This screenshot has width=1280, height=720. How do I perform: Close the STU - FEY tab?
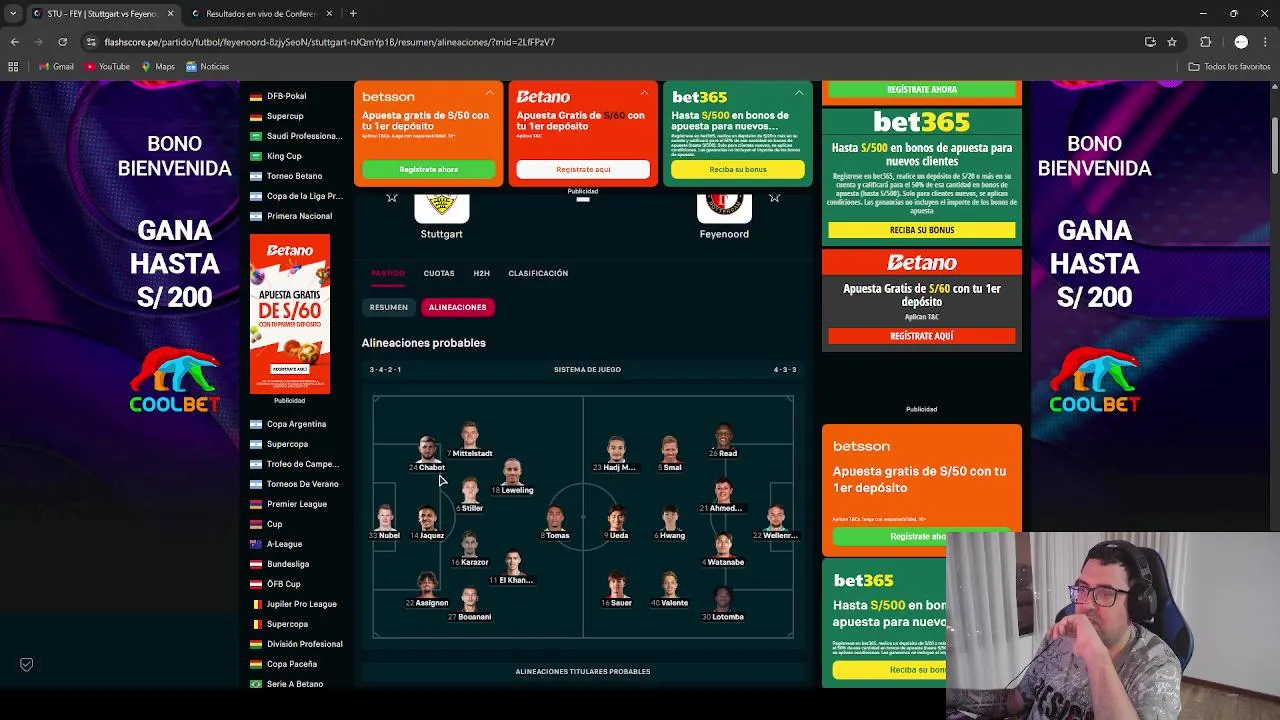(170, 14)
